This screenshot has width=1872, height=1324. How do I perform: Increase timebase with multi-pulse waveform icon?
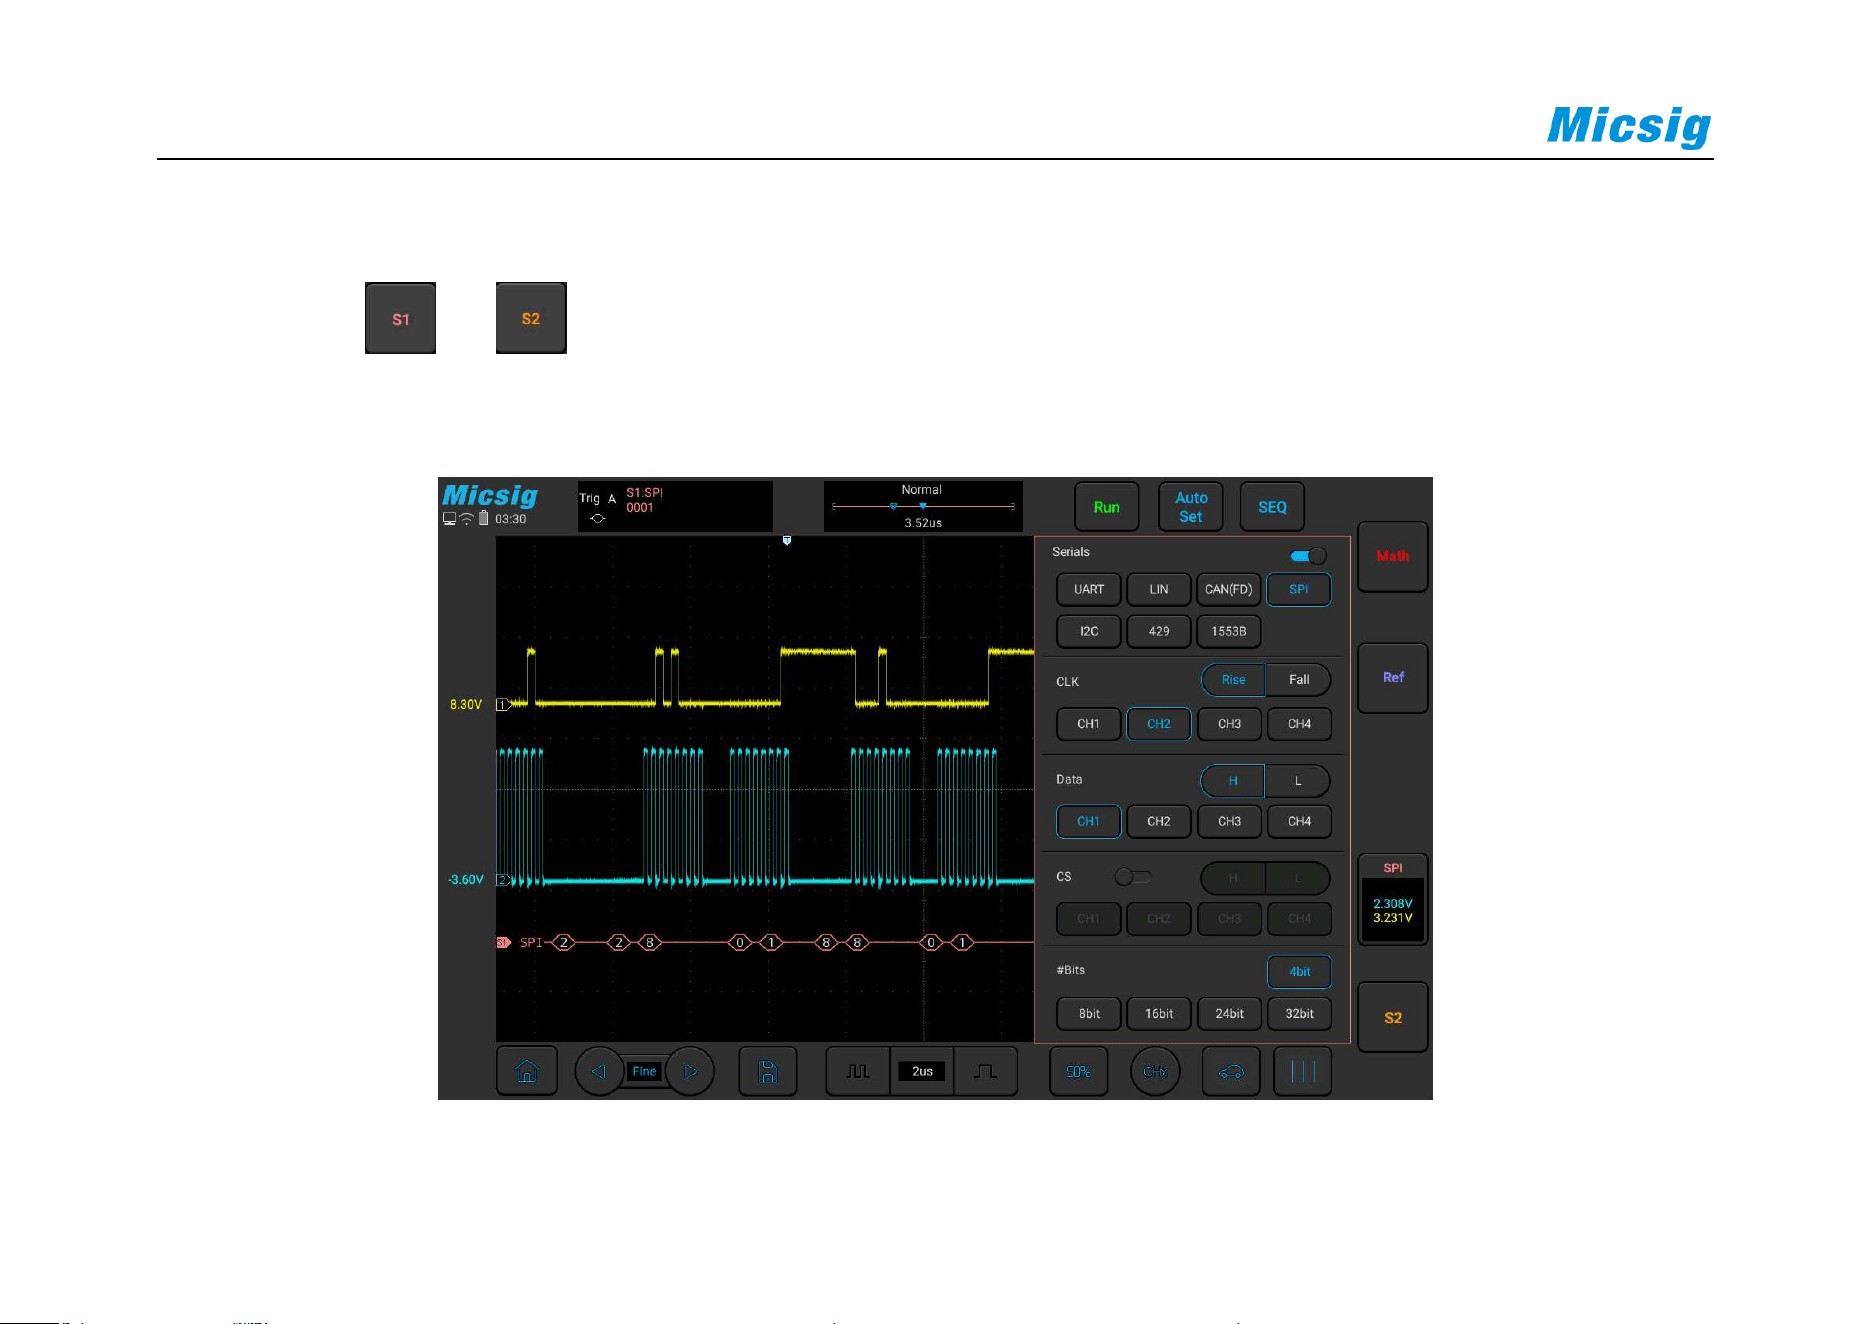pyautogui.click(x=857, y=1071)
